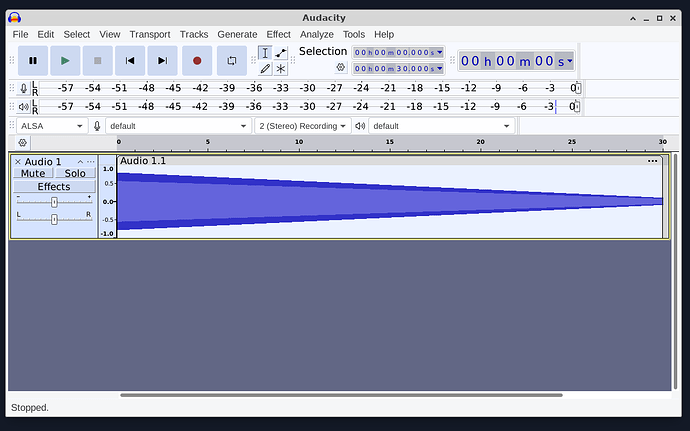The image size is (690, 431).
Task: Click the Effects button on Audio 1
Action: coord(54,187)
